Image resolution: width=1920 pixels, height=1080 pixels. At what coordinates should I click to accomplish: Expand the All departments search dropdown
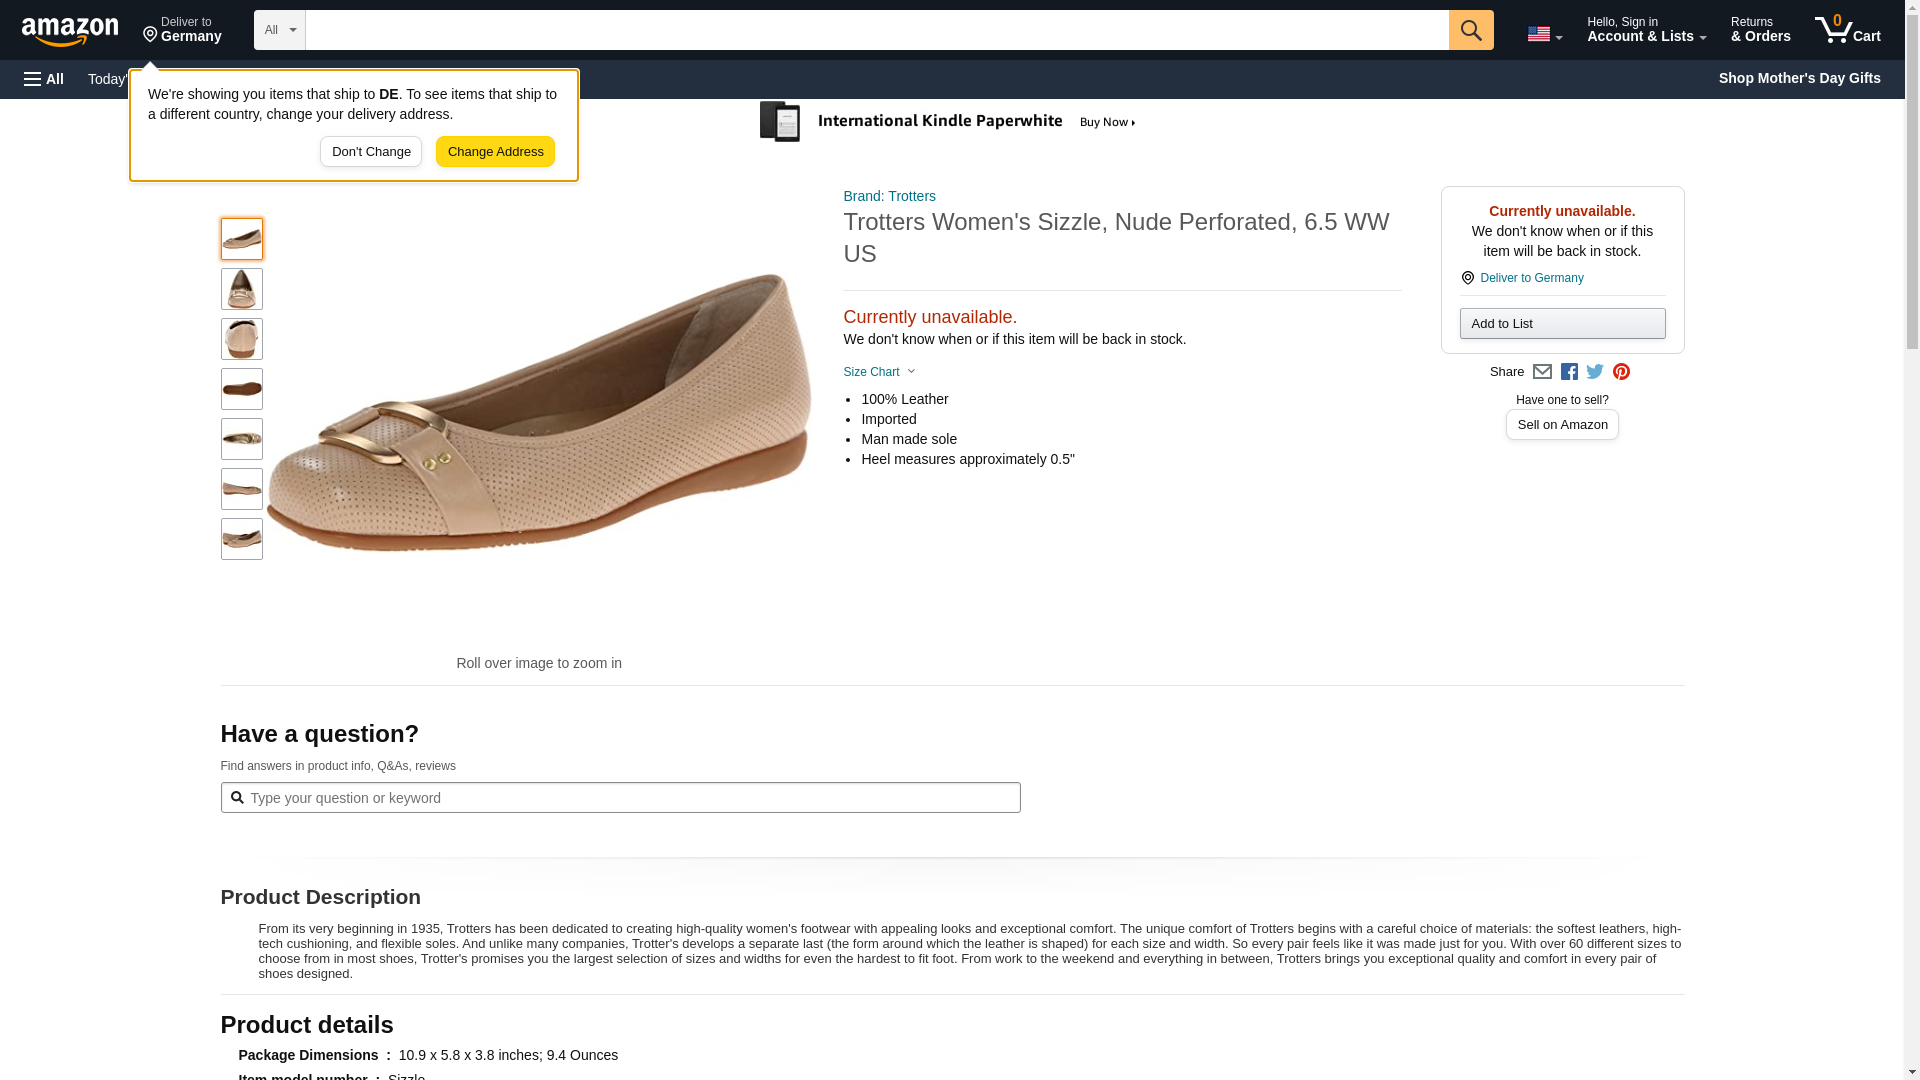click(x=279, y=30)
